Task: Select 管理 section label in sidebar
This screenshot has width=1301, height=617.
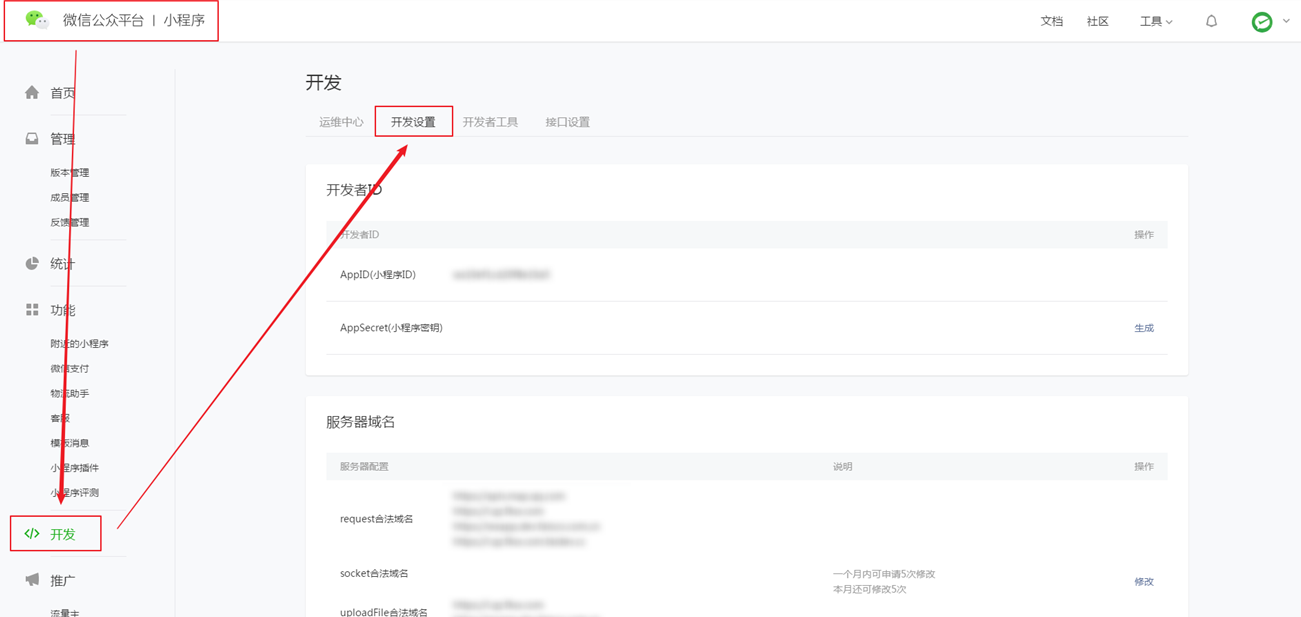Action: (63, 139)
